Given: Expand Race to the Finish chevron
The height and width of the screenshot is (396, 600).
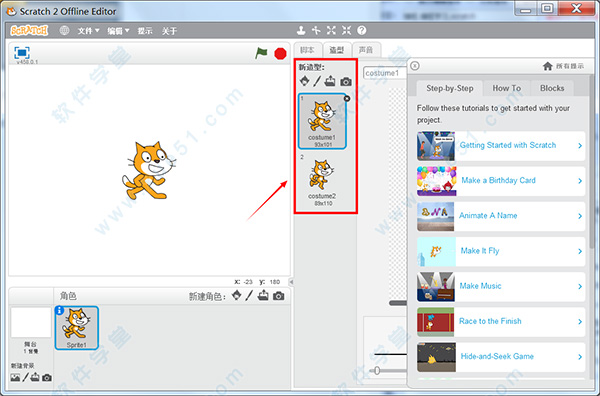Looking at the screenshot, I should coord(580,322).
